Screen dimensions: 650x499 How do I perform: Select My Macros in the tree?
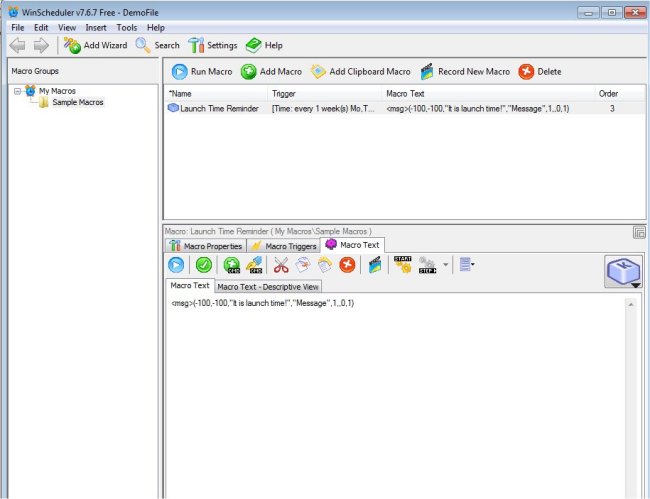[57, 91]
